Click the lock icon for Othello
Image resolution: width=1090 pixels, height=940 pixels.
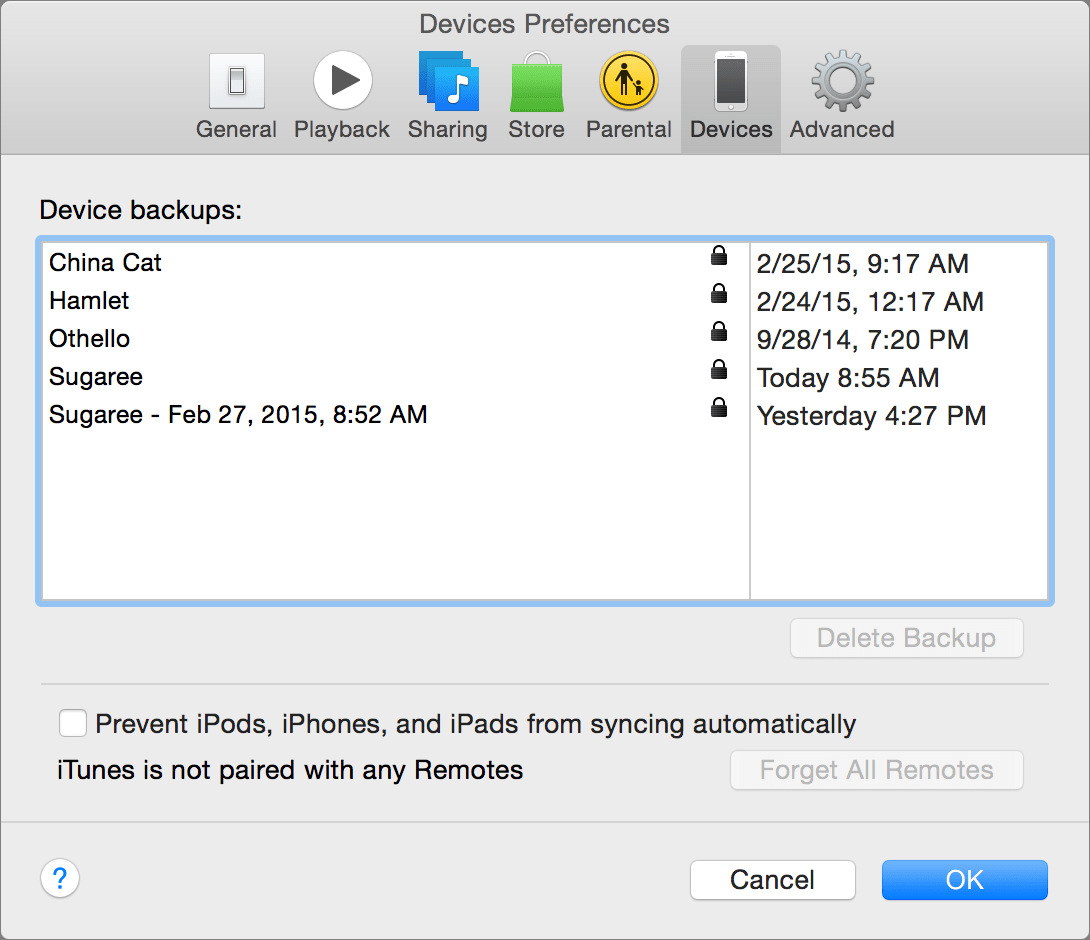(719, 332)
